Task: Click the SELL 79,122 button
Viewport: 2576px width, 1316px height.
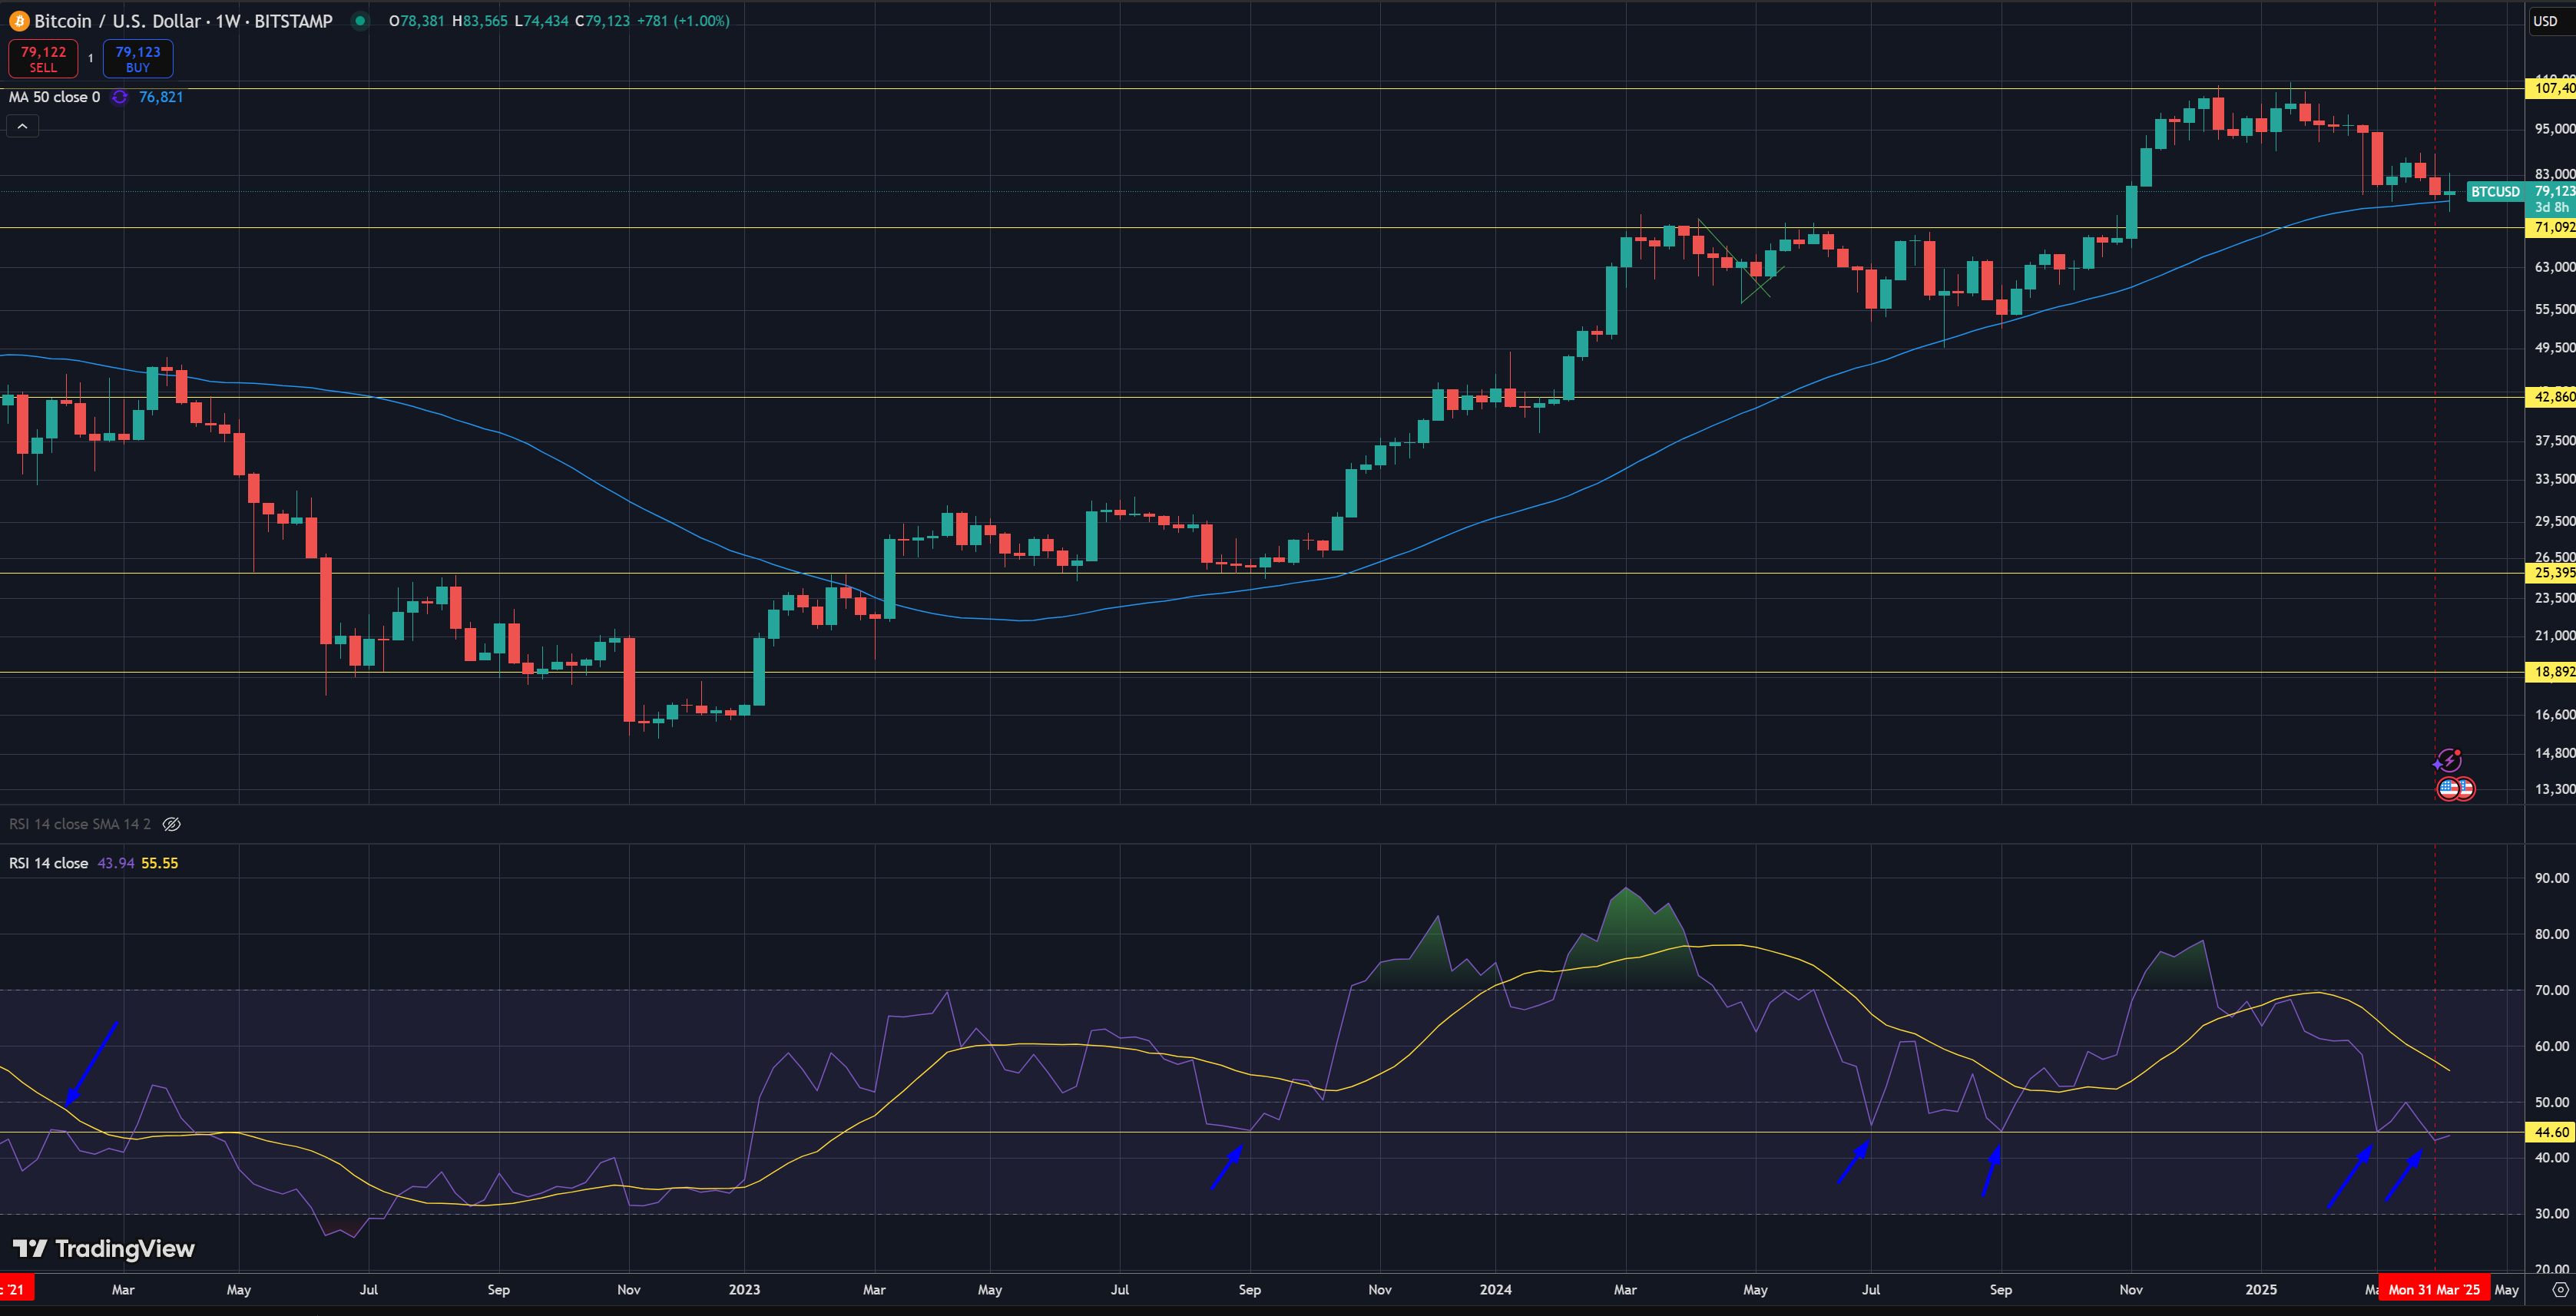Action: tap(43, 59)
